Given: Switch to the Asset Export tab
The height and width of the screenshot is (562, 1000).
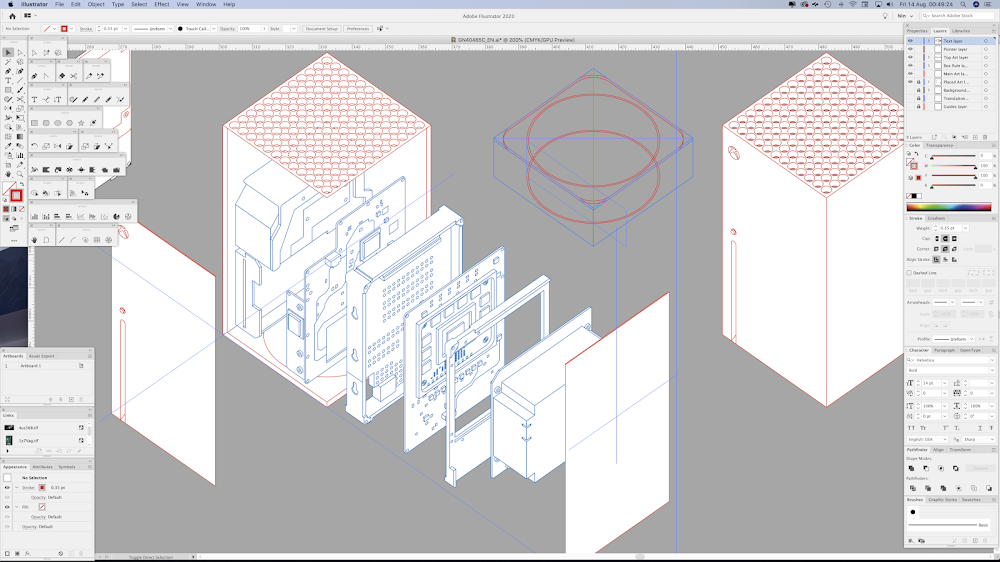Looking at the screenshot, I should click(41, 356).
